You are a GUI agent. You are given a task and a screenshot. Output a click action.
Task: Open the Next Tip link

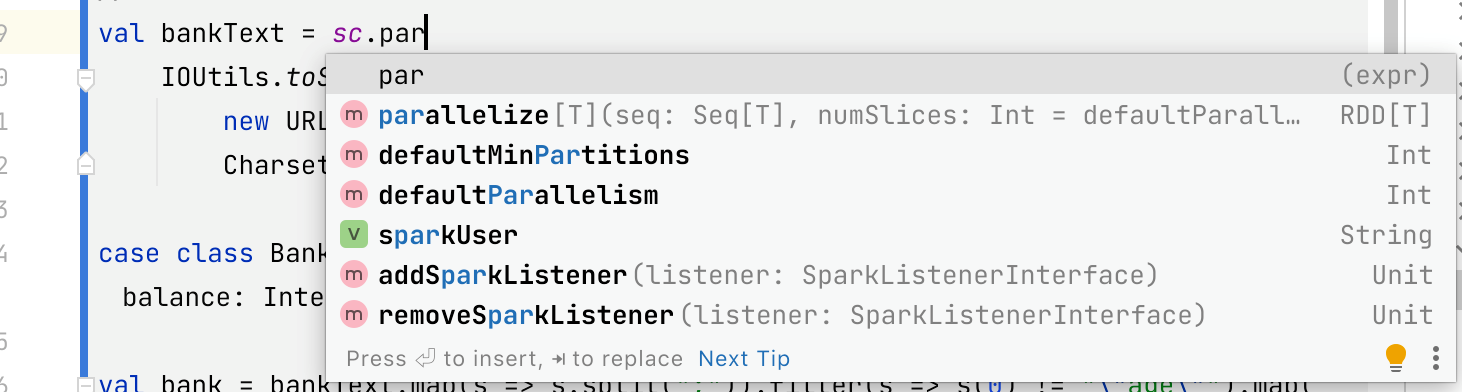(744, 358)
